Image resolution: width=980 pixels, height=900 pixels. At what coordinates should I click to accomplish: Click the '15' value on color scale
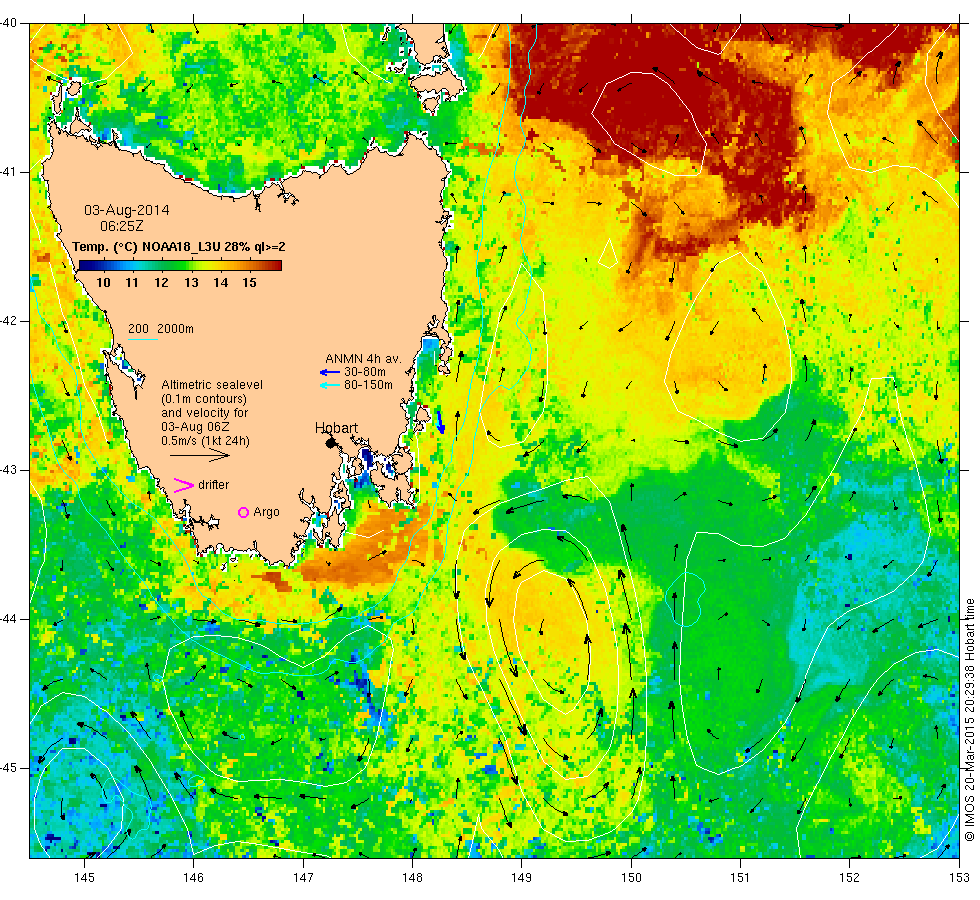point(249,283)
